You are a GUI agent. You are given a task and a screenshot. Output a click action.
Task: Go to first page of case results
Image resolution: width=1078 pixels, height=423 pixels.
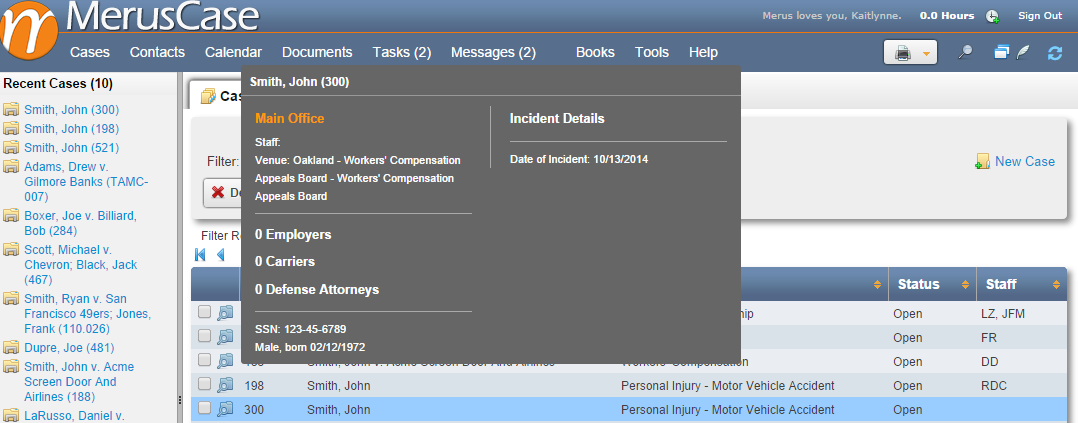coord(201,254)
